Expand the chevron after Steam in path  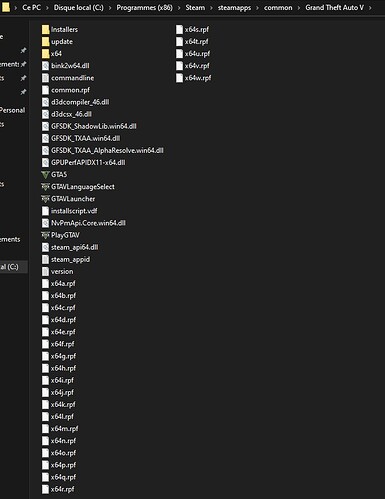point(211,8)
